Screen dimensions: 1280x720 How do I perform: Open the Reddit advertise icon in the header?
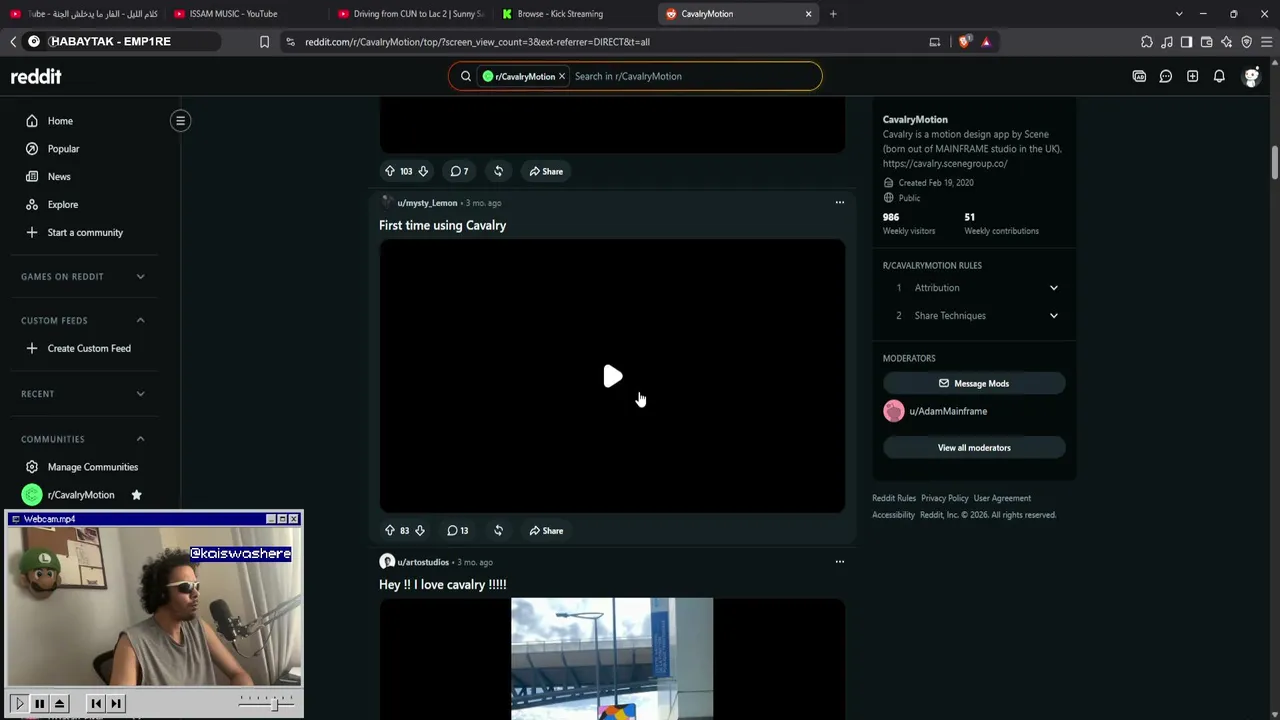1139,76
